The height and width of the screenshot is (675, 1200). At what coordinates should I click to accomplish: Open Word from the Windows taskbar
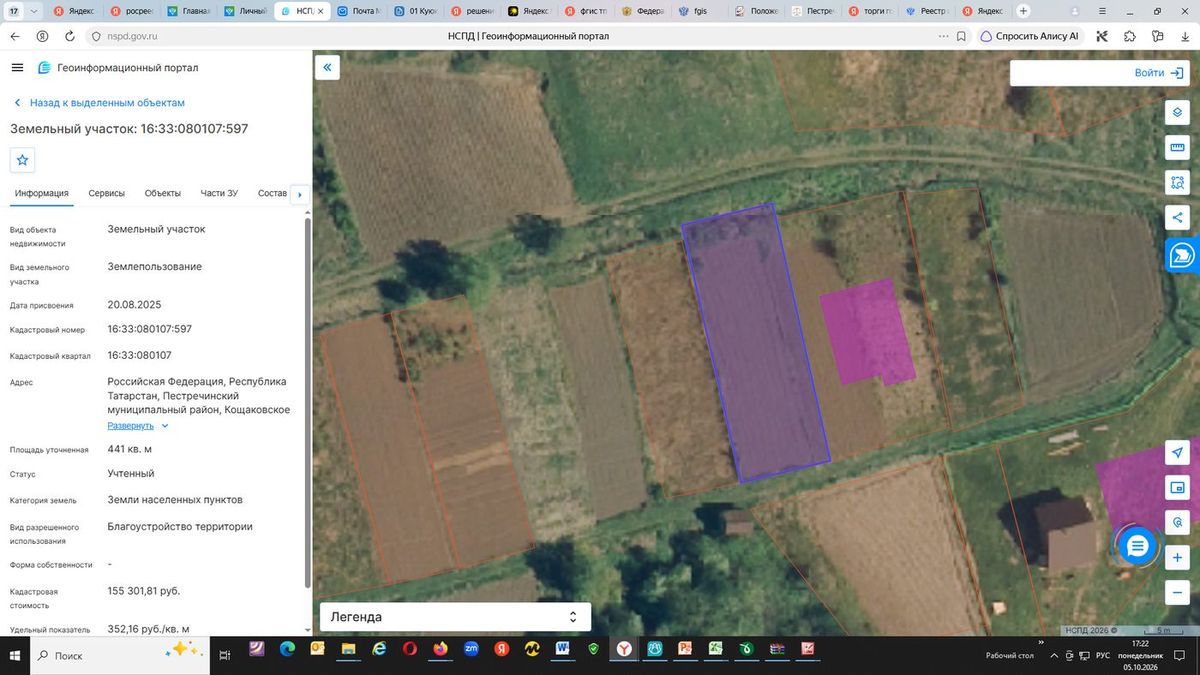(563, 649)
